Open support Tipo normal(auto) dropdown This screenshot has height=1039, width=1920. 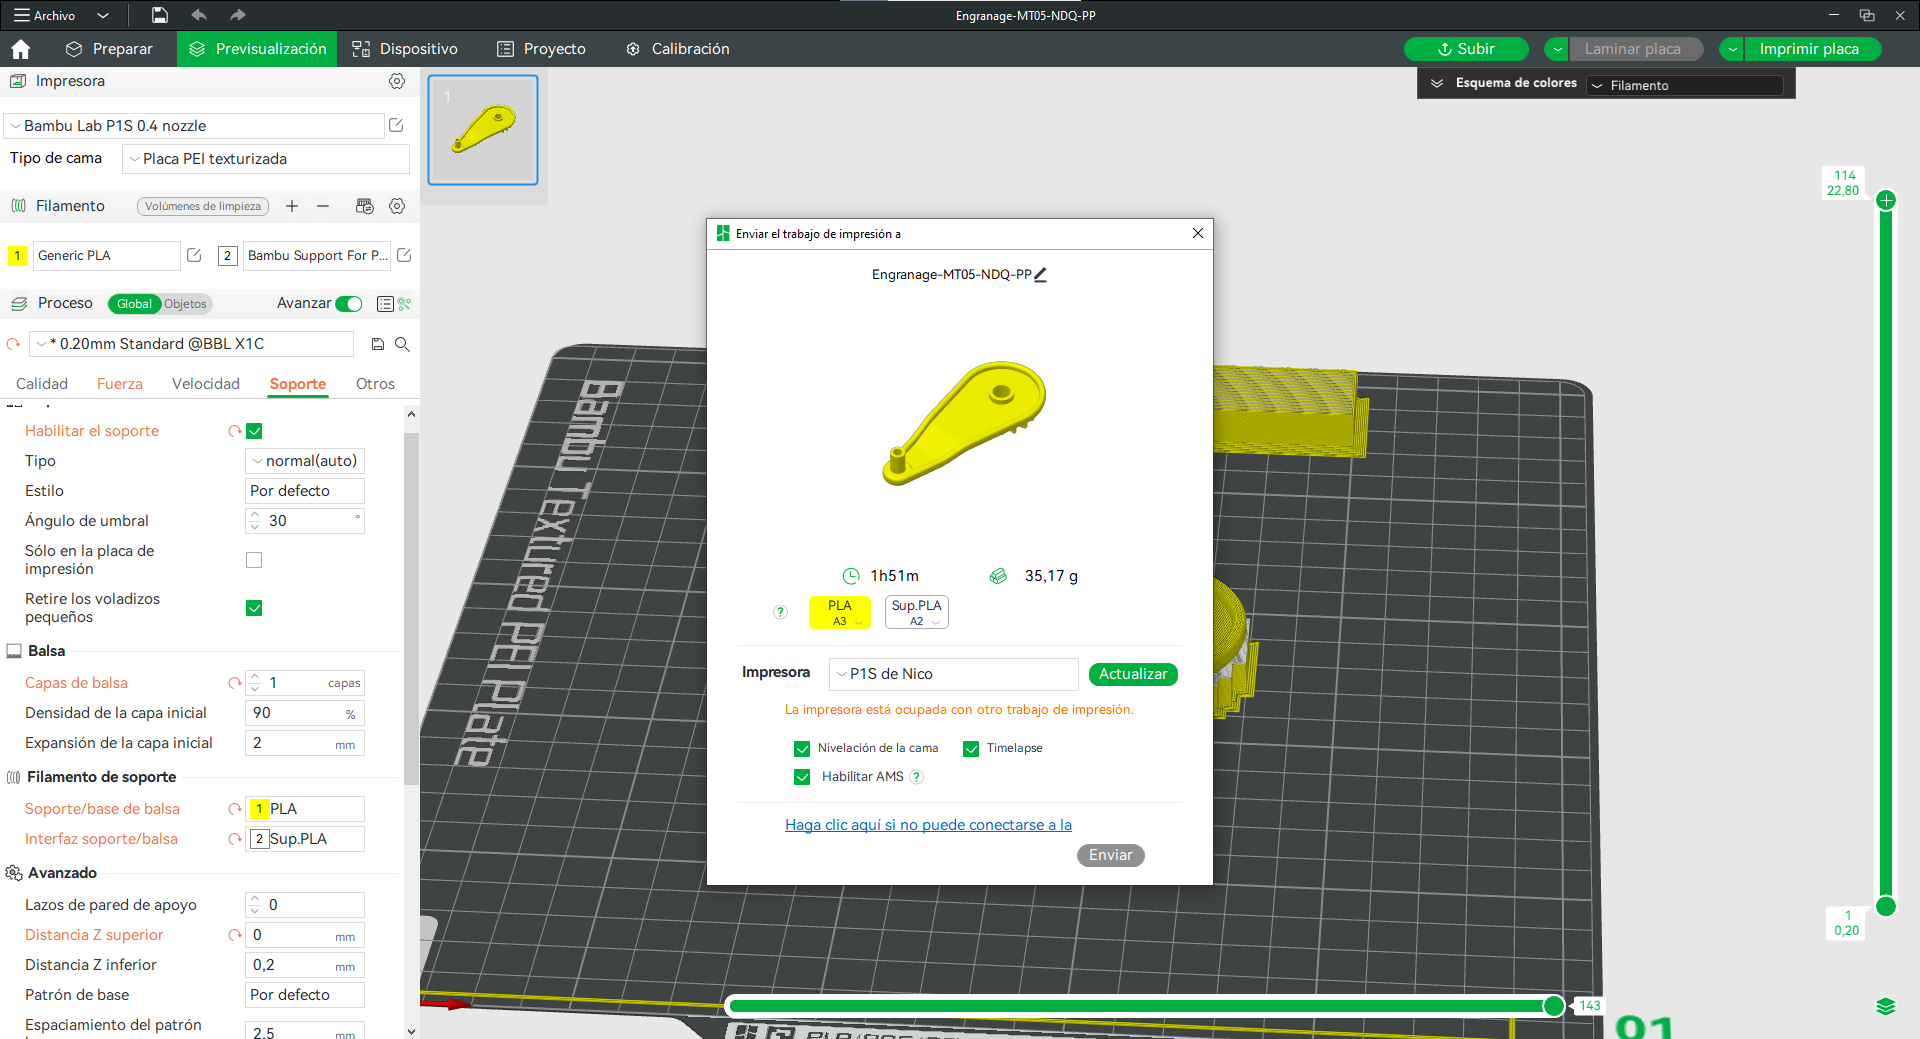[x=305, y=461]
